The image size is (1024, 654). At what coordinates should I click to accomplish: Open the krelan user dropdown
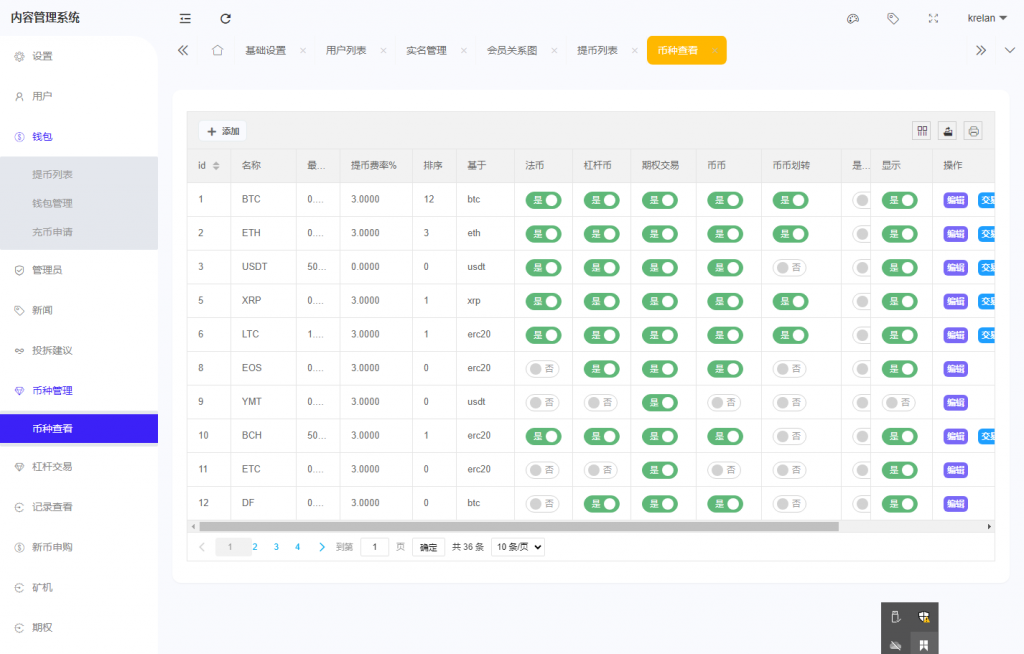(x=987, y=18)
